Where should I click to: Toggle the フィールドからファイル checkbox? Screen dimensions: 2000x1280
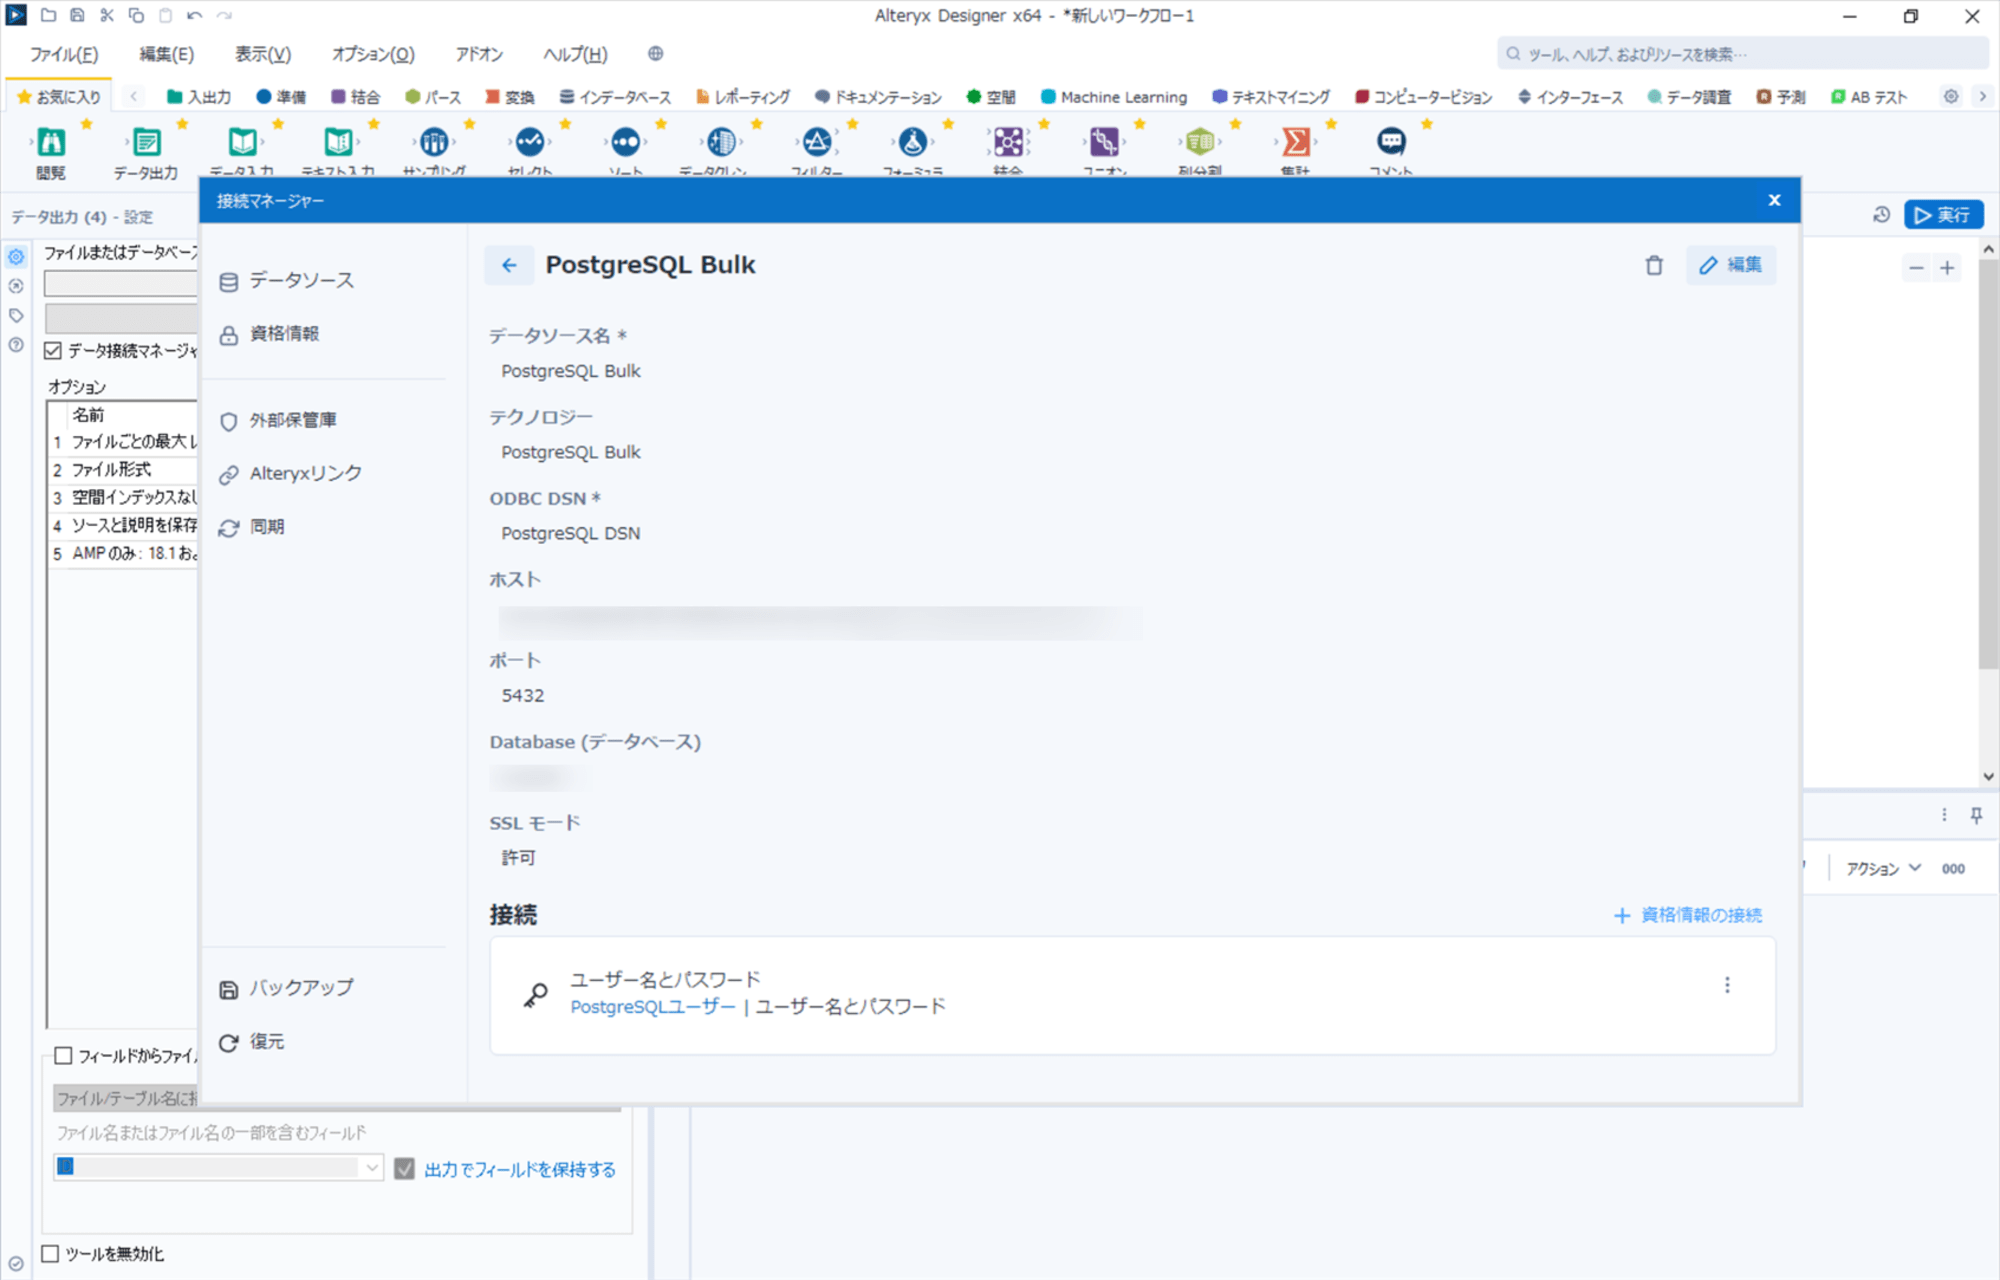tap(63, 1056)
